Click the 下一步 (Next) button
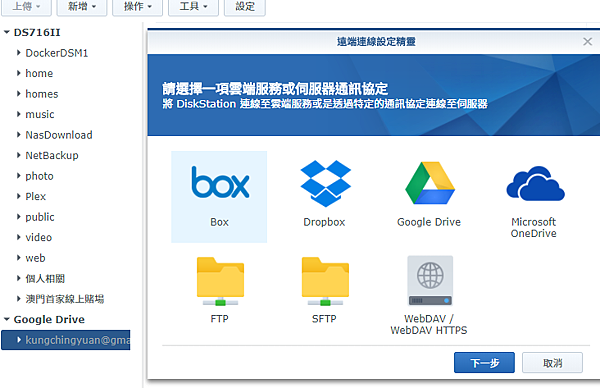Image resolution: width=600 pixels, height=388 pixels. 484,362
